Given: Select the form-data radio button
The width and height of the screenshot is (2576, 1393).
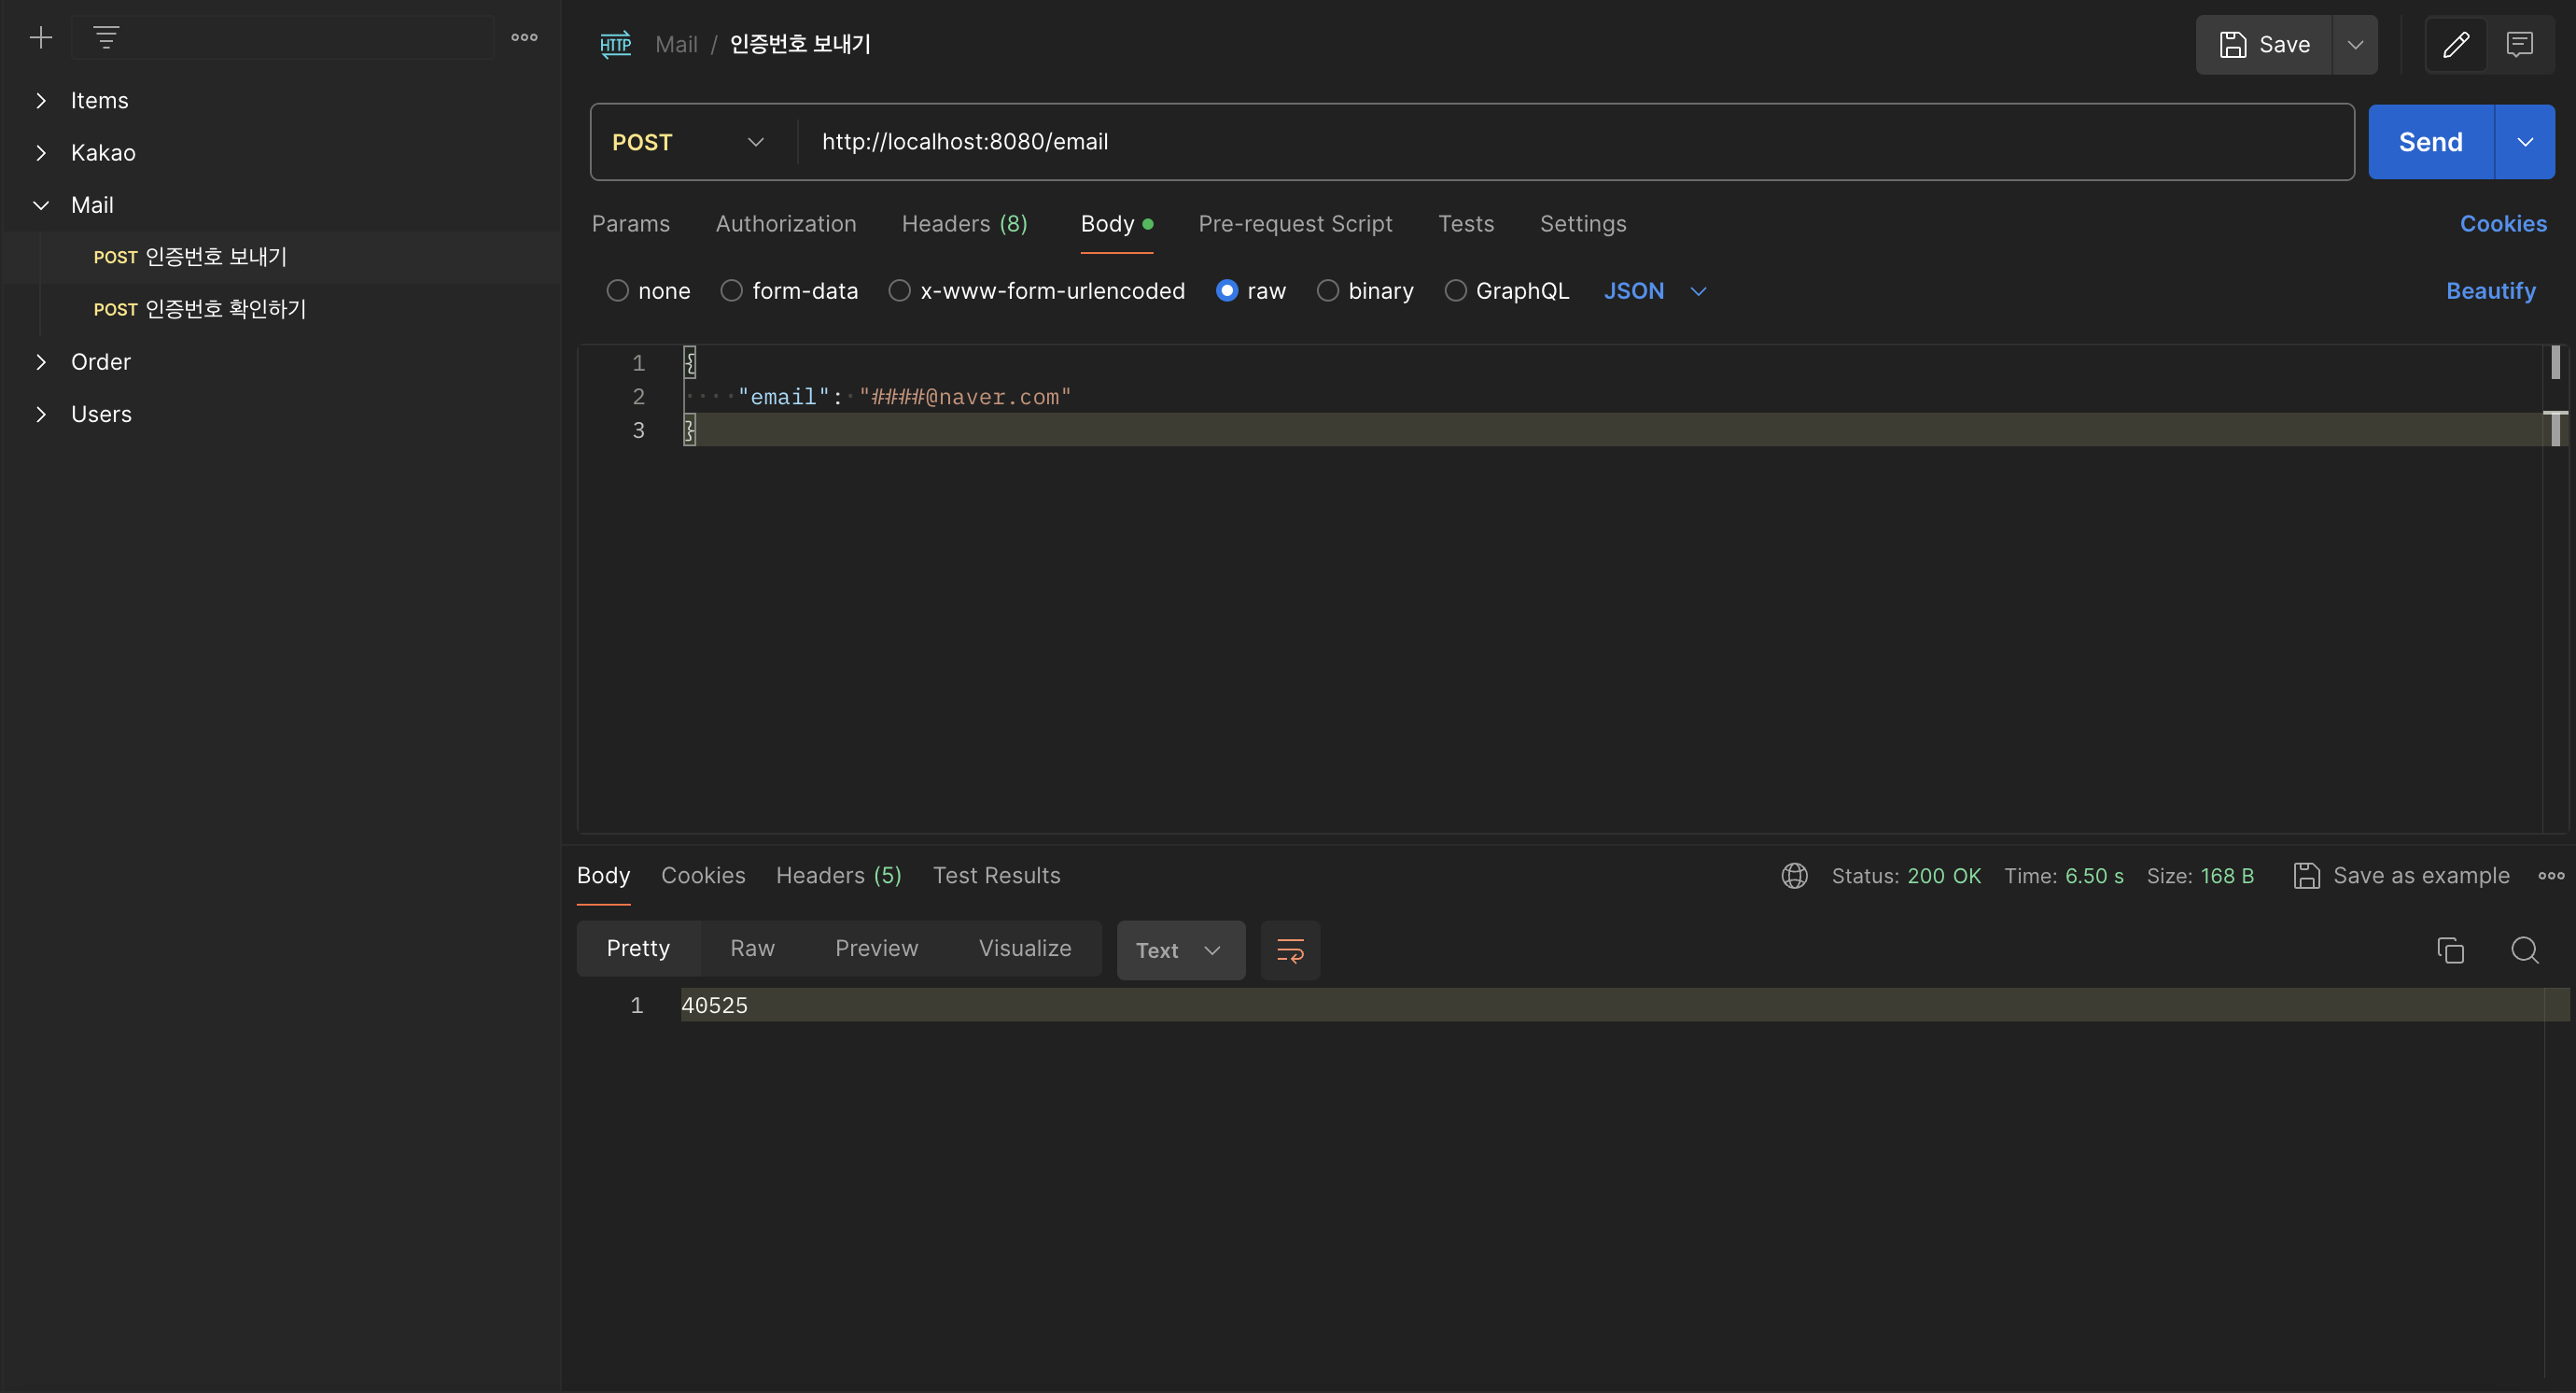Looking at the screenshot, I should [x=732, y=291].
